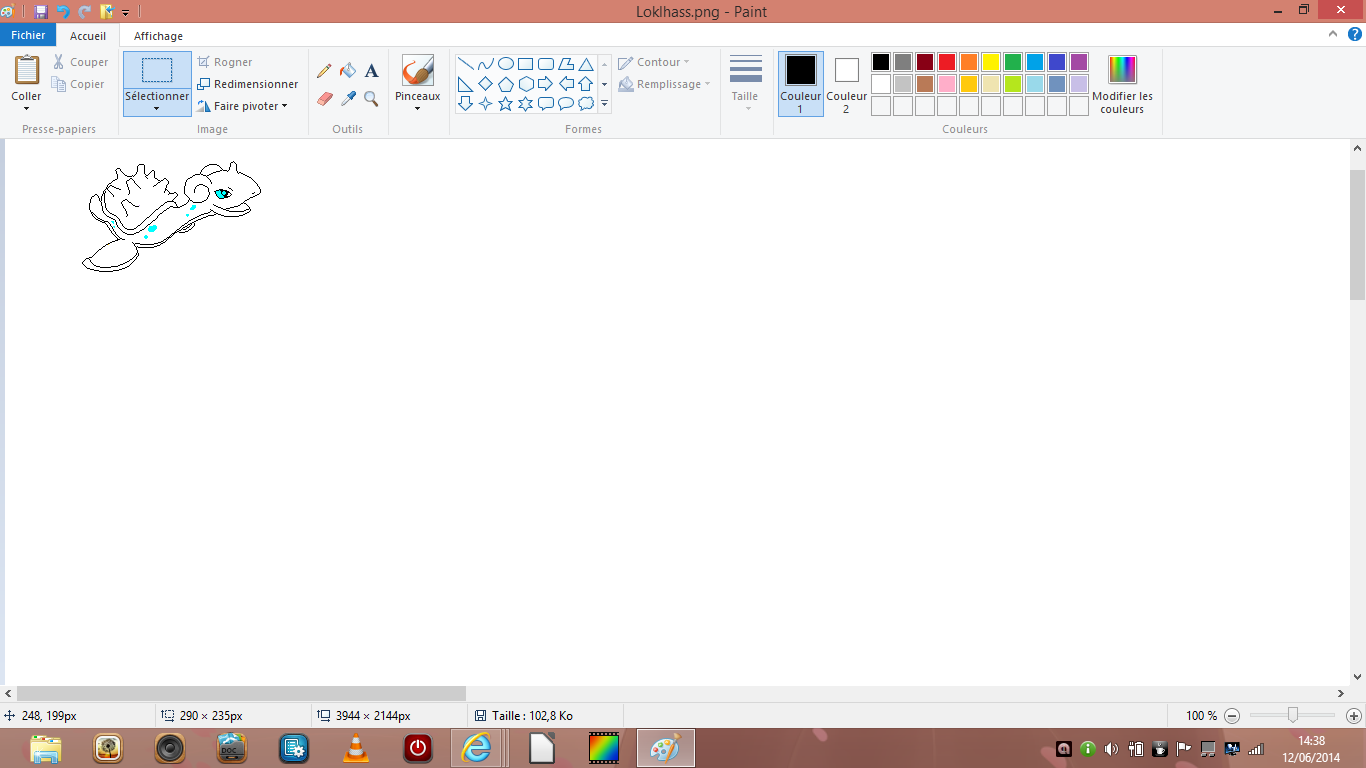Click the horizontal scrollbar right arrow
Screen dimensions: 1366x768
(1341, 693)
